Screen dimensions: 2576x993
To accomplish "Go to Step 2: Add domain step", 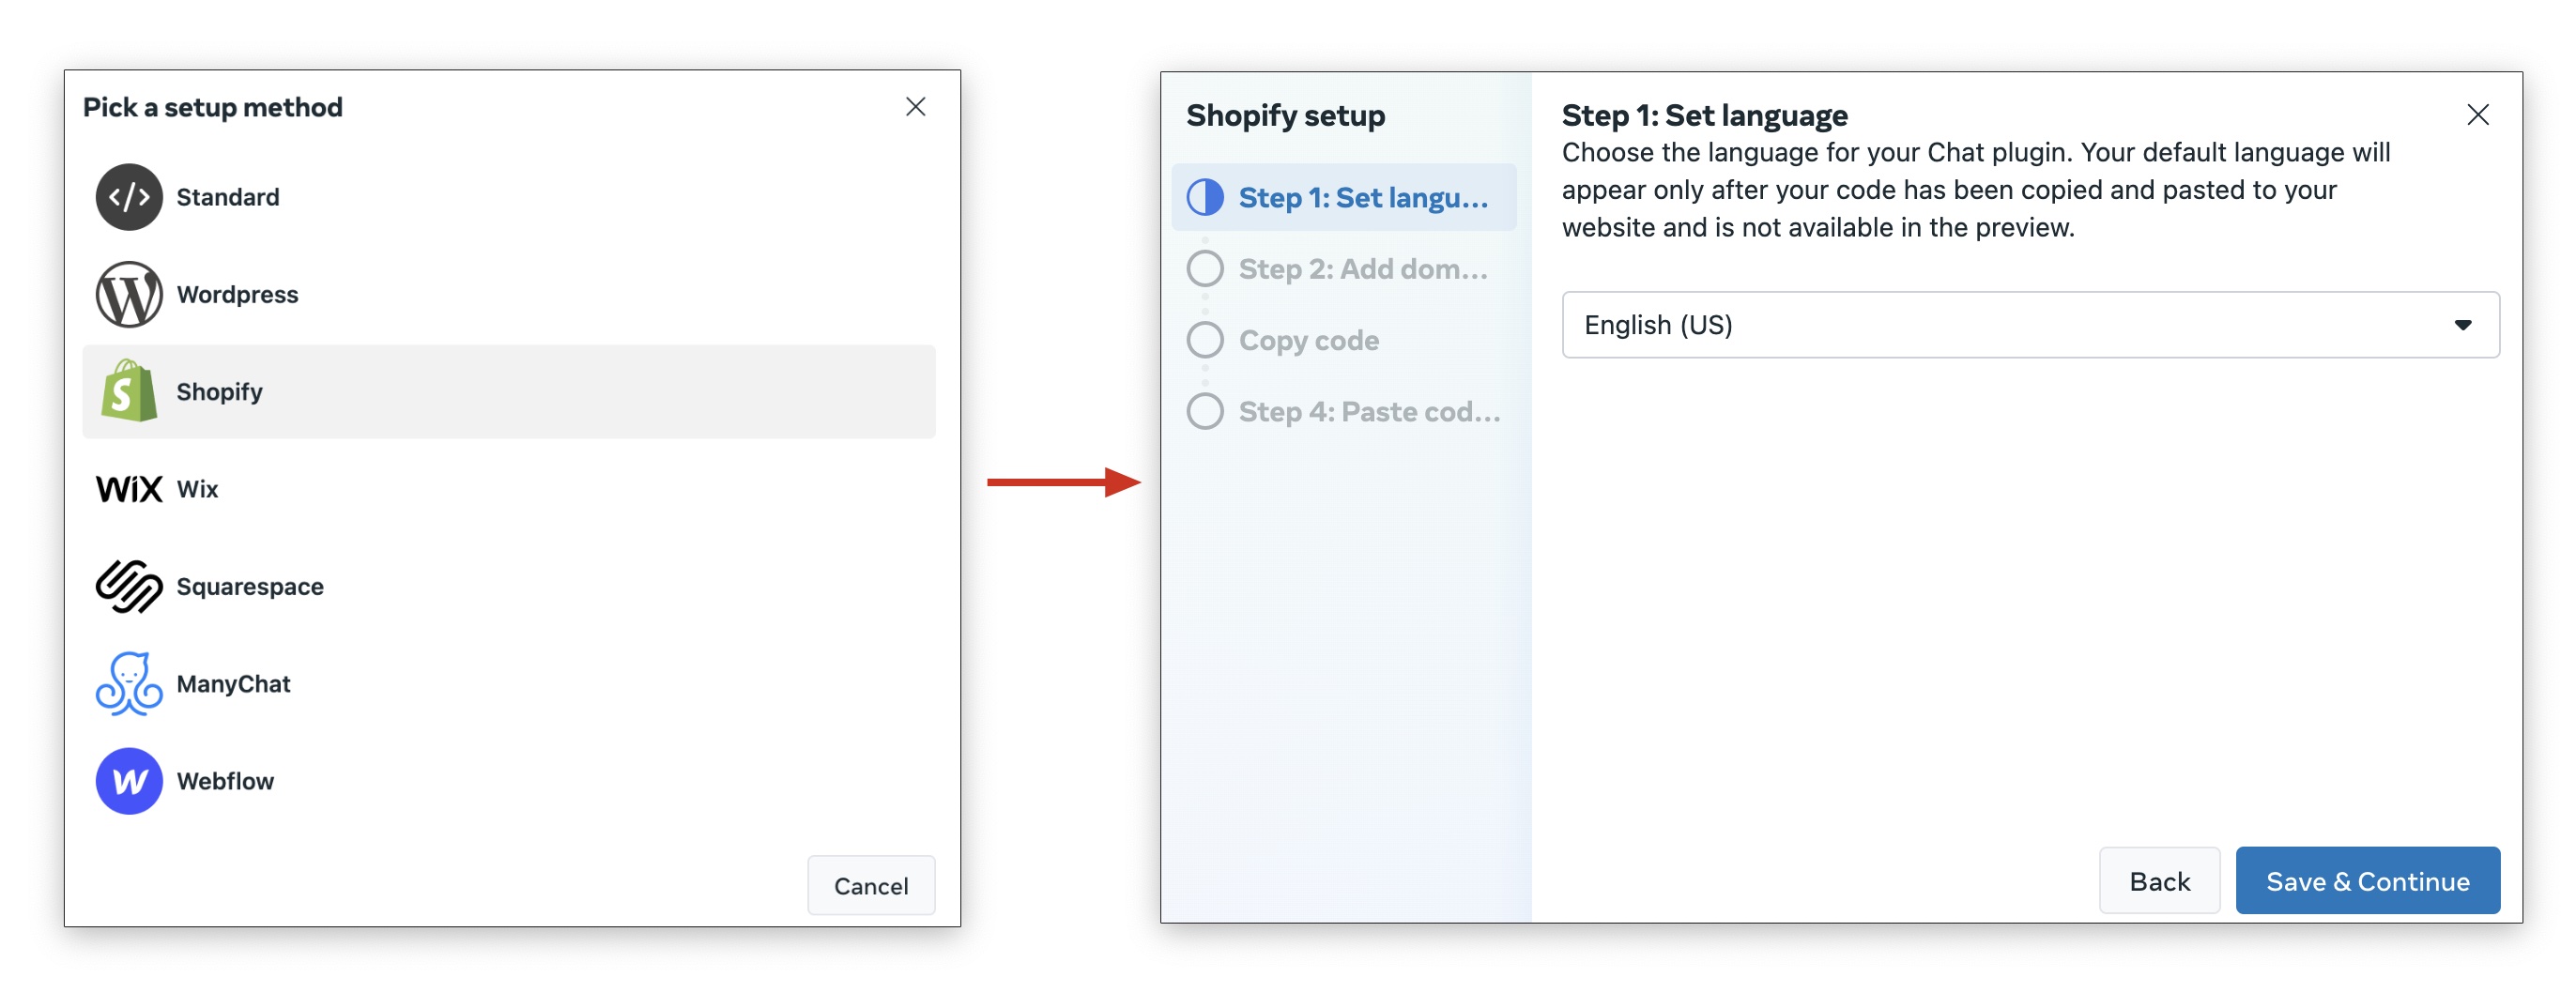I will pos(1362,269).
